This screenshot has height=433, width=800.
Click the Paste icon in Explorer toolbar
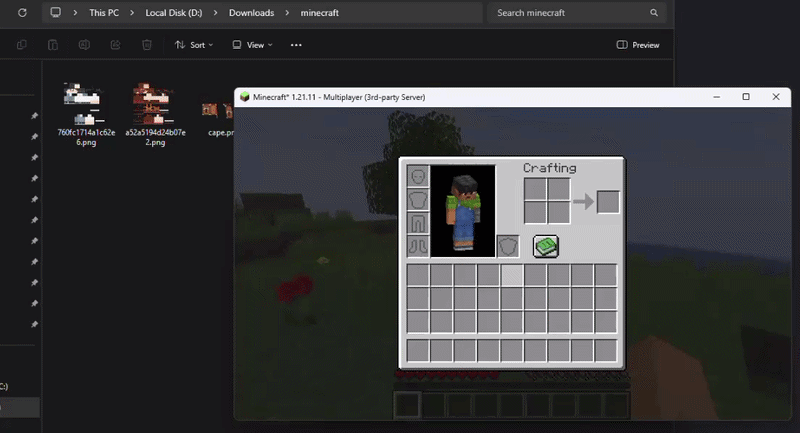53,45
